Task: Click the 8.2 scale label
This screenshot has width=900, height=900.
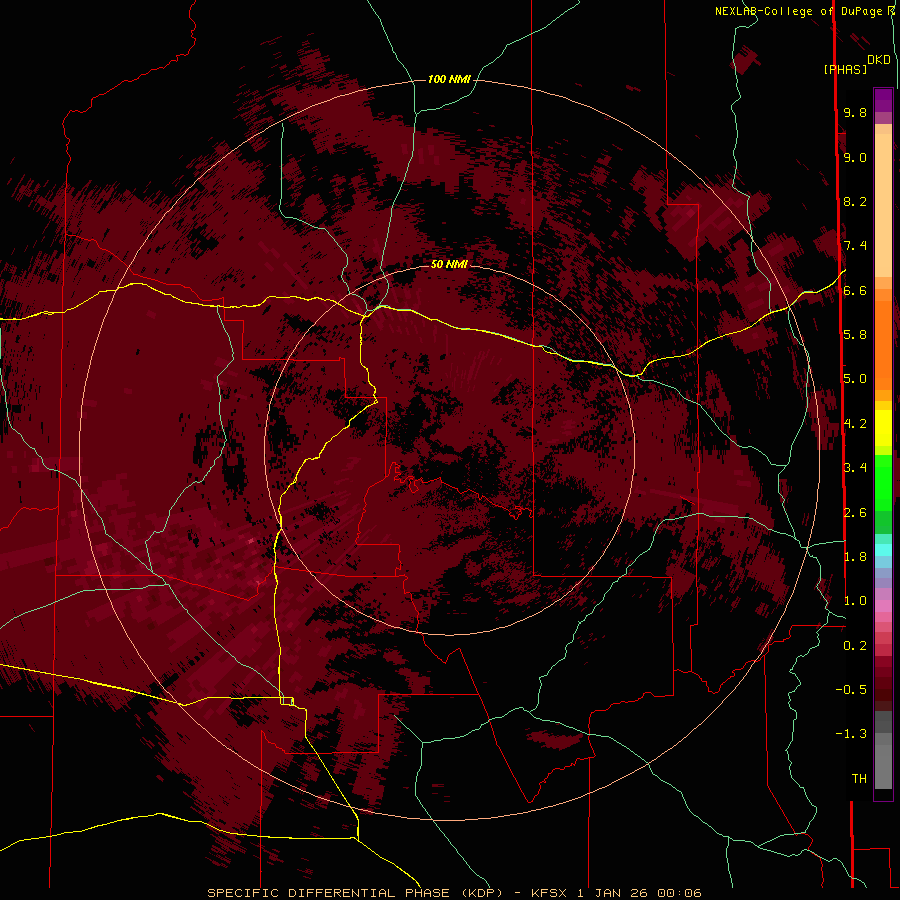Action: tap(855, 201)
